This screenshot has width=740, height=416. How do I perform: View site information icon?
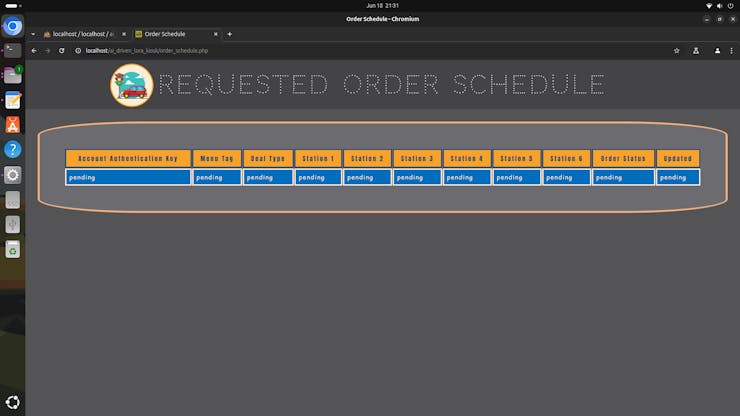point(78,51)
